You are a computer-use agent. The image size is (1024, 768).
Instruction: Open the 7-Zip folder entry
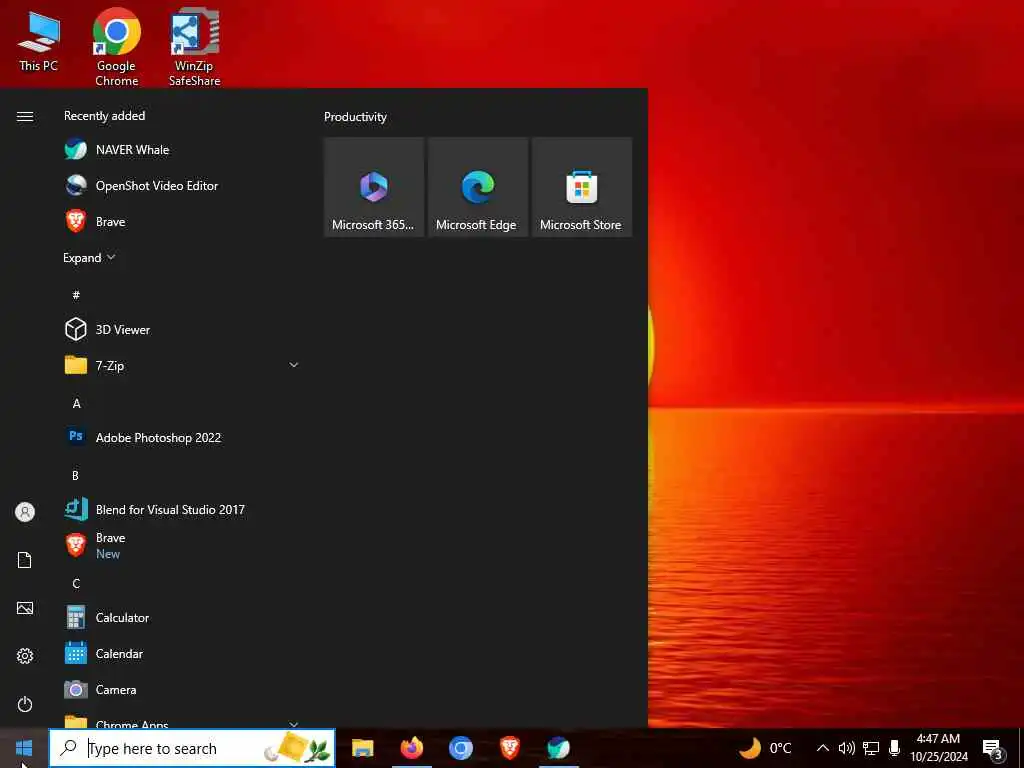(x=181, y=365)
